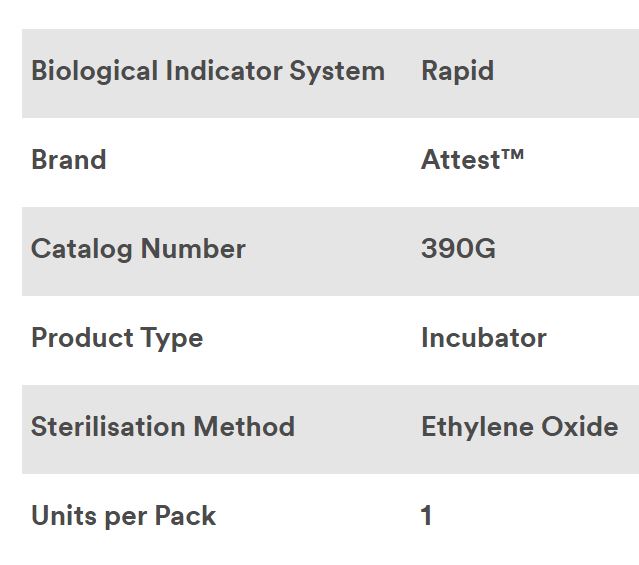Click the 'Catalog Number' label
639x565 pixels.
(x=138, y=249)
